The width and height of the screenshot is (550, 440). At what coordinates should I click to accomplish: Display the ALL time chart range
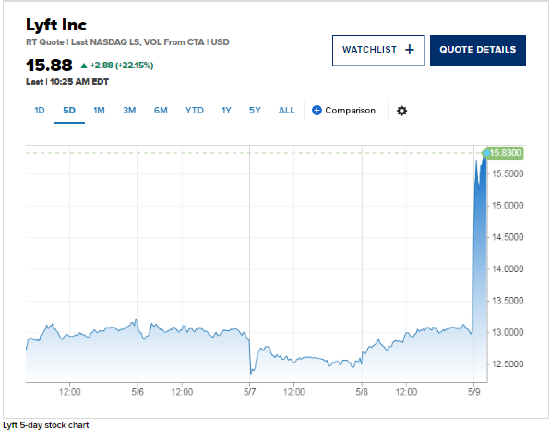click(286, 111)
